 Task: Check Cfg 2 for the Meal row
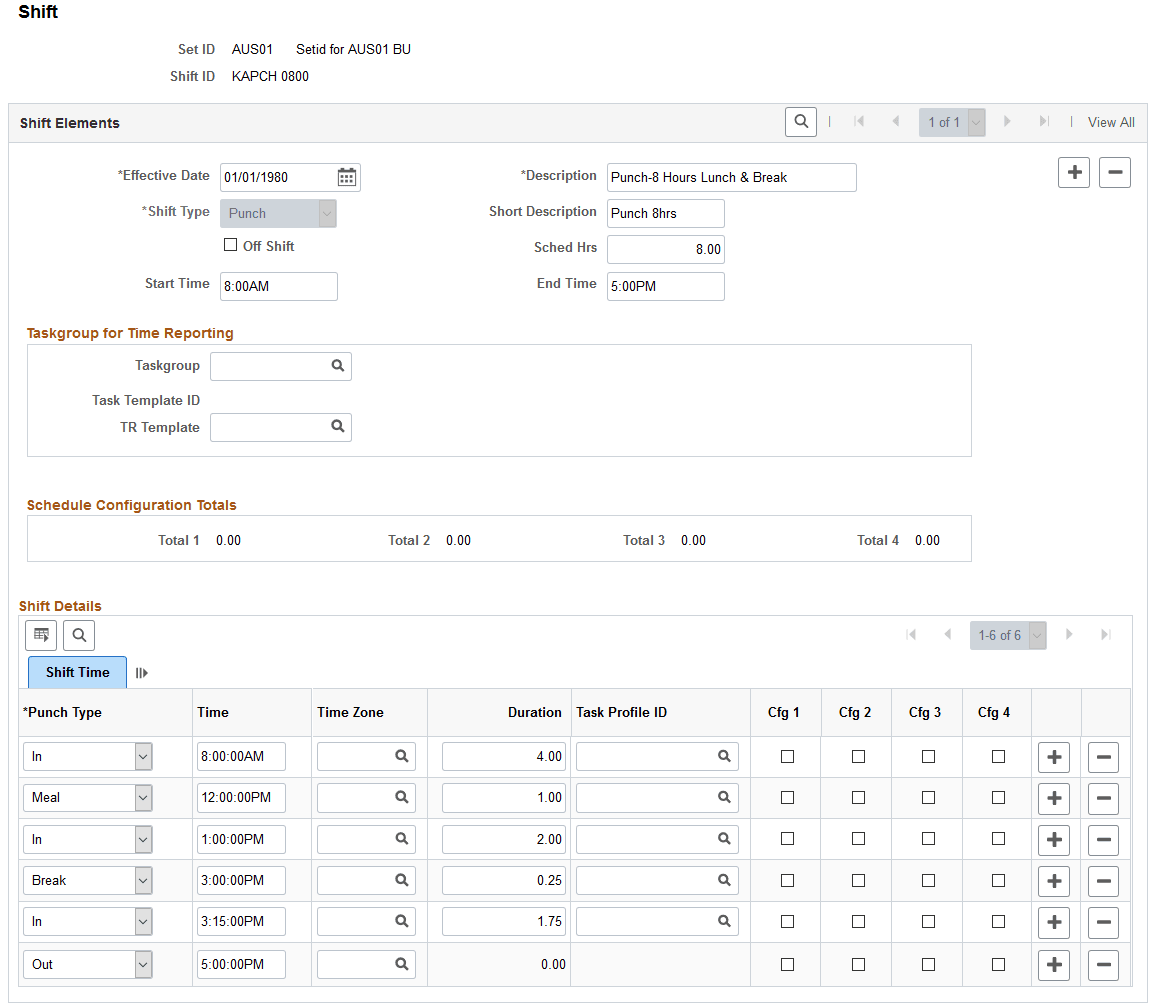[x=858, y=798]
